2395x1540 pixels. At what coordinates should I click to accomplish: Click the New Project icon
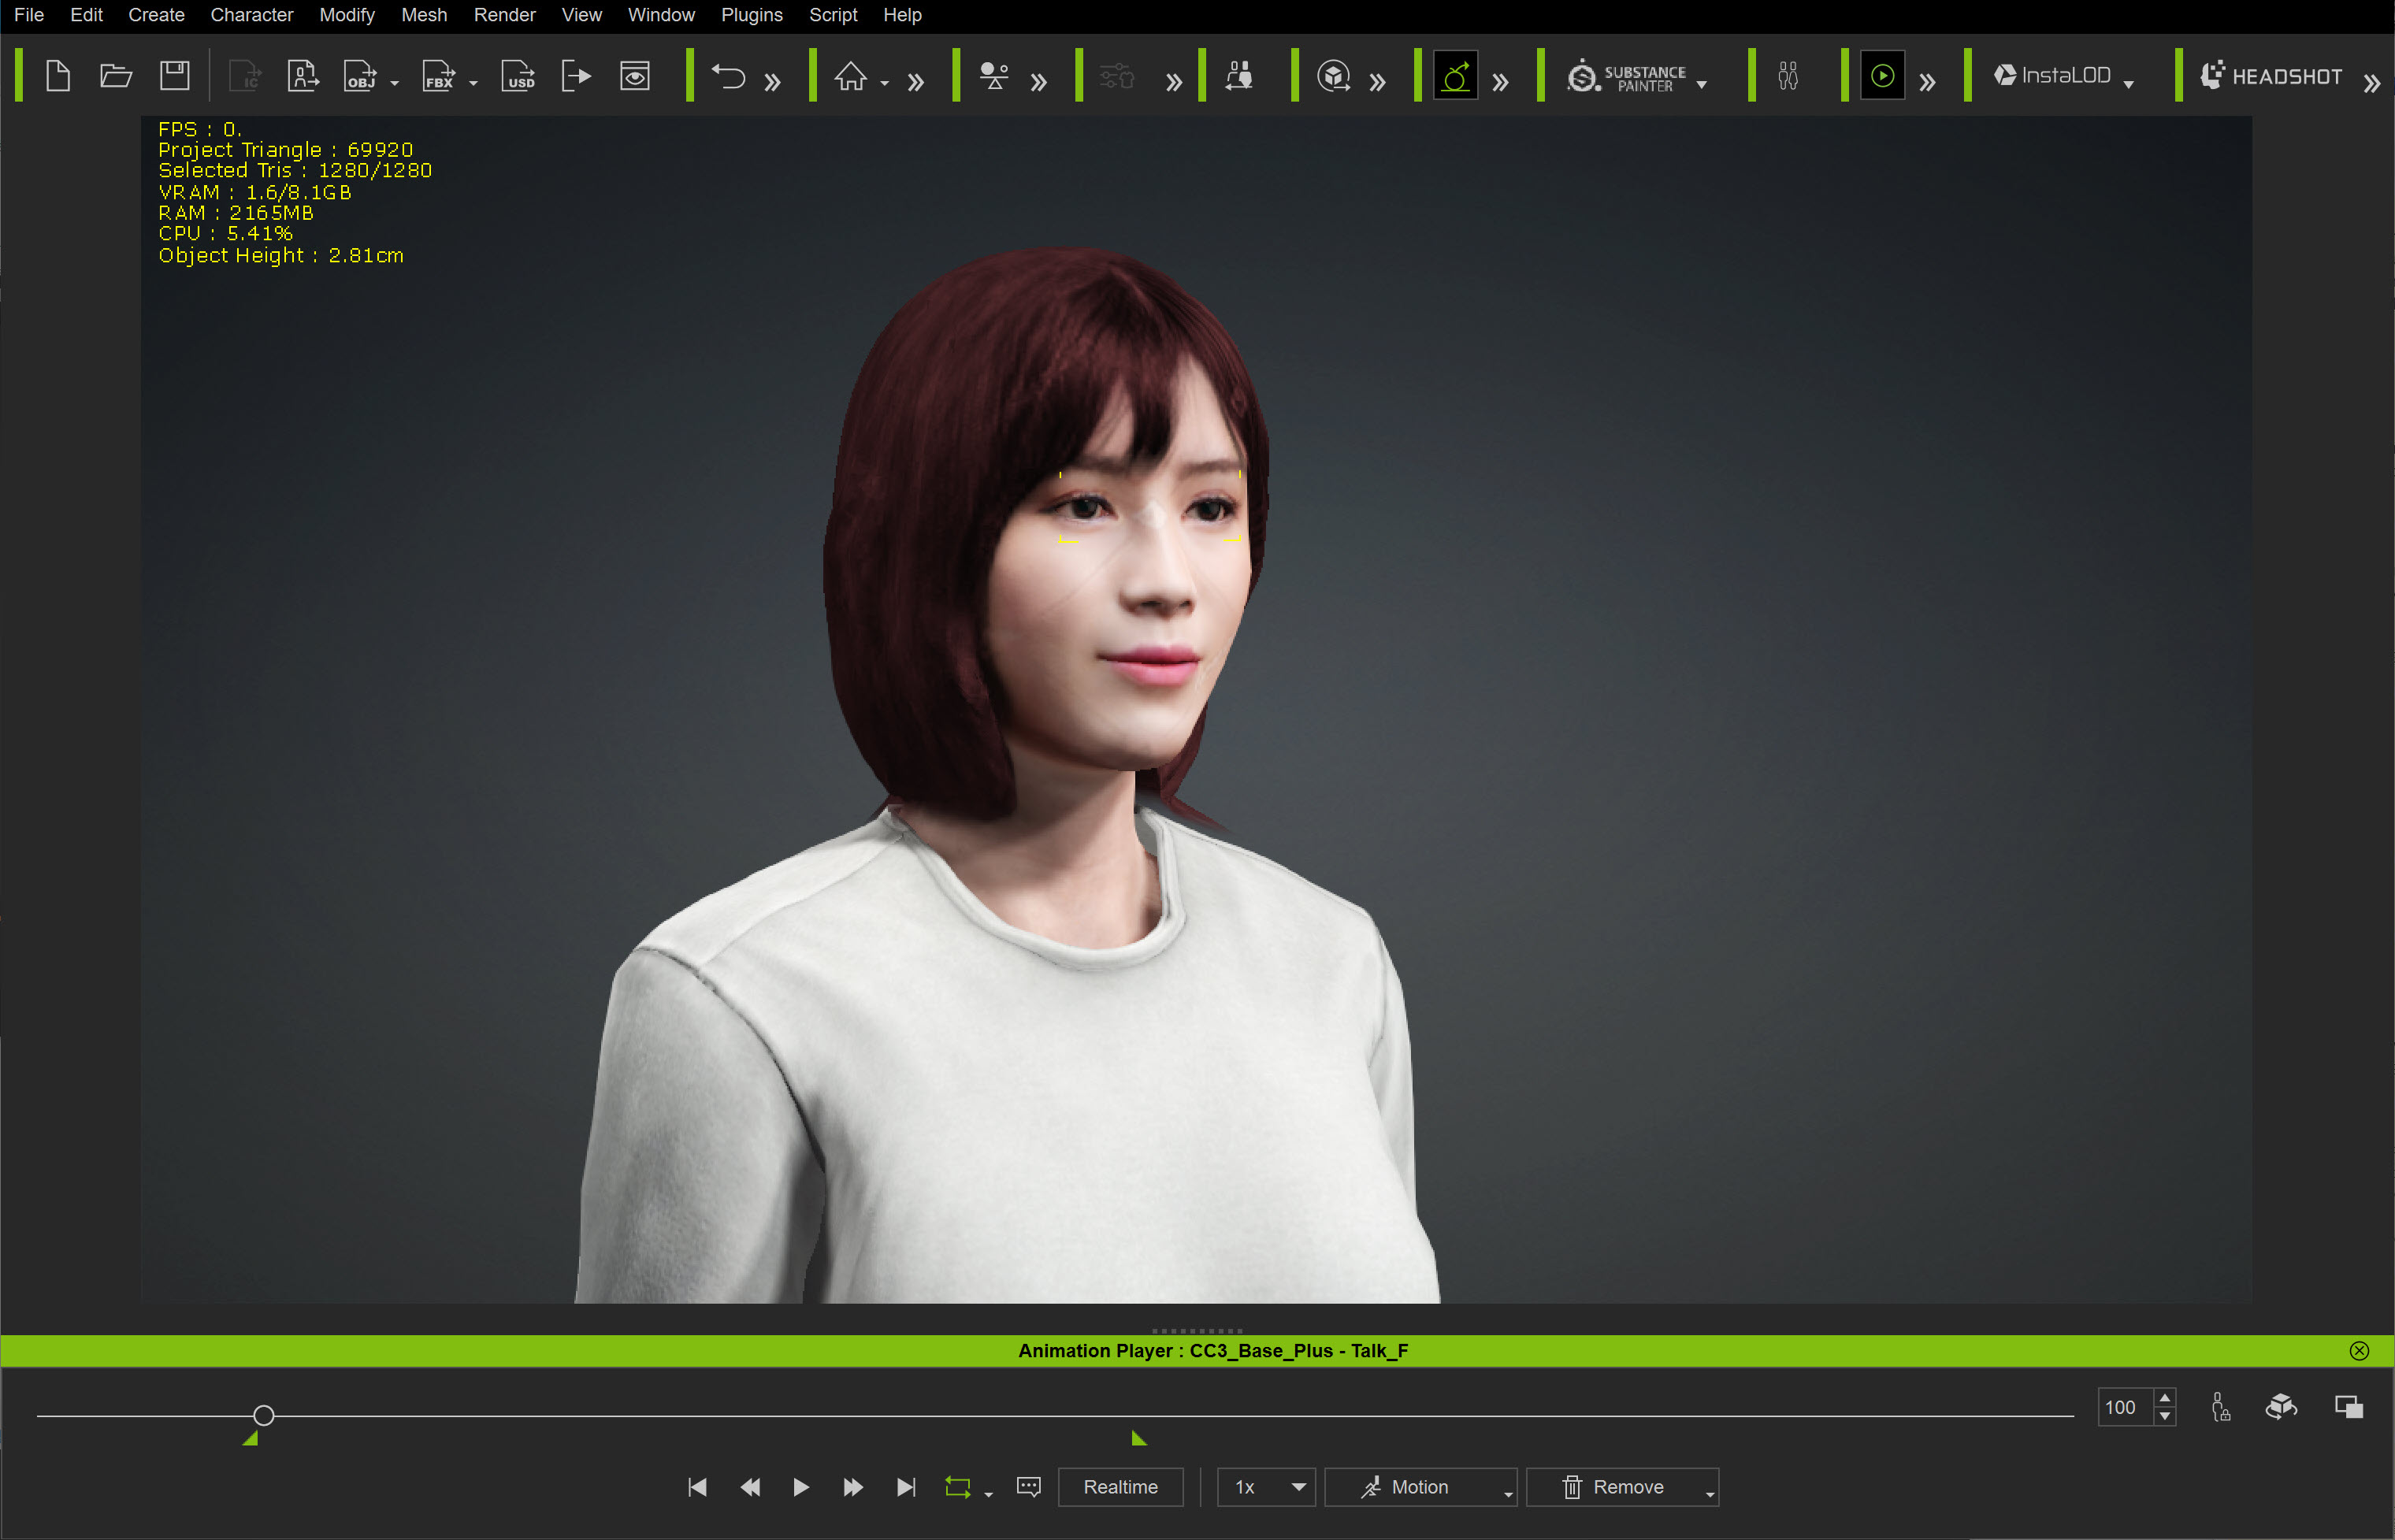click(58, 76)
